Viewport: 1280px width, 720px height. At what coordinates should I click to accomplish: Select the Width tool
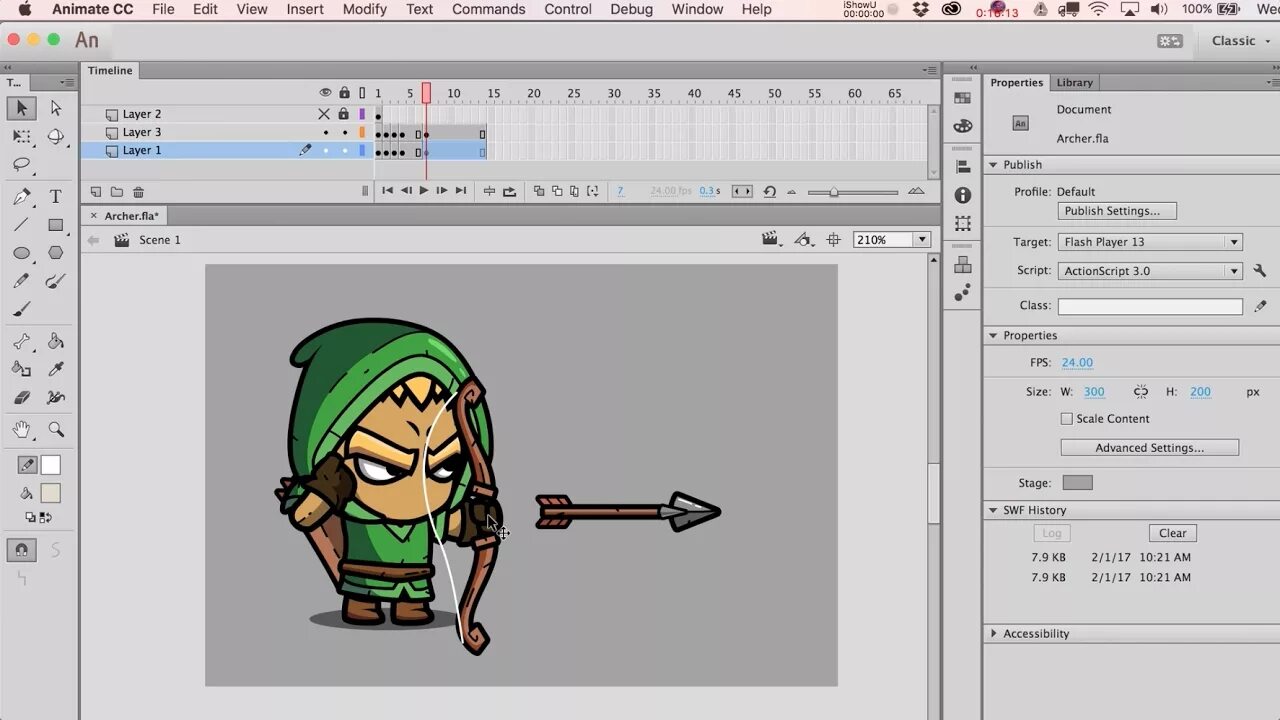tap(56, 398)
